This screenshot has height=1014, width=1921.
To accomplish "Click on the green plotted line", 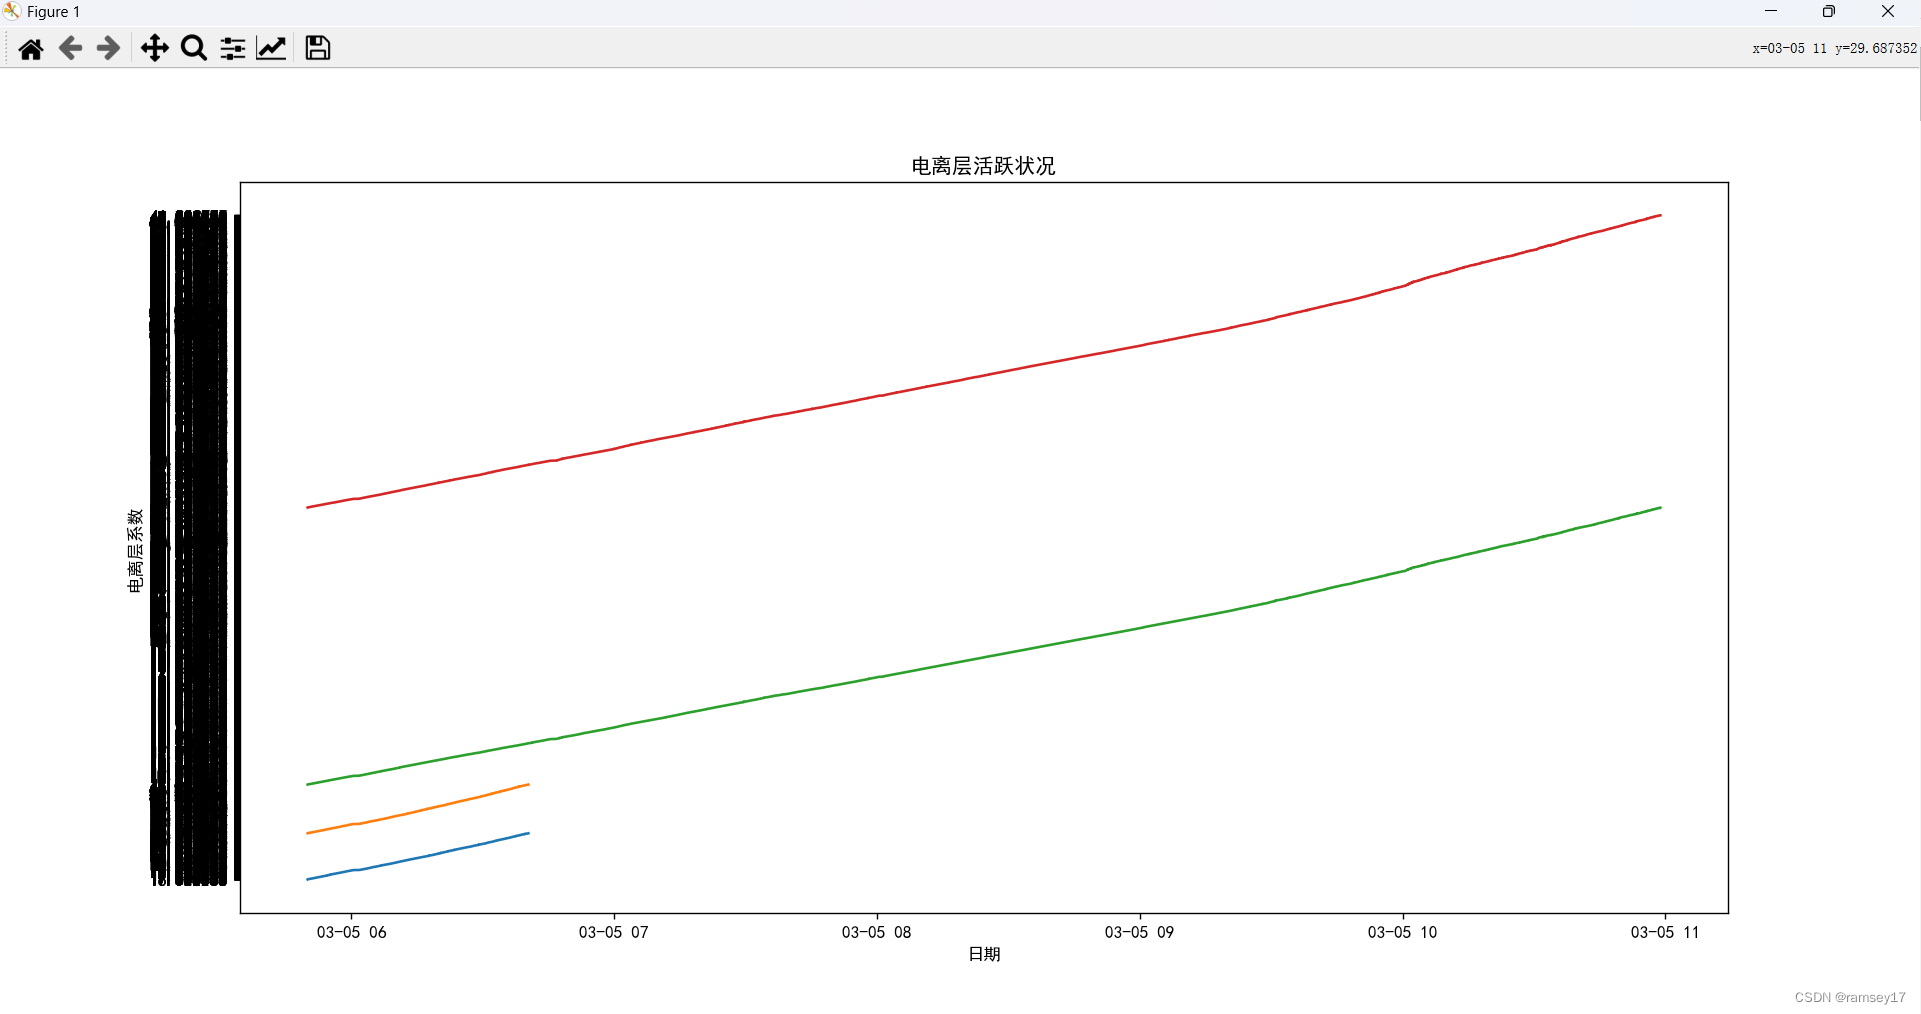I will 984,656.
